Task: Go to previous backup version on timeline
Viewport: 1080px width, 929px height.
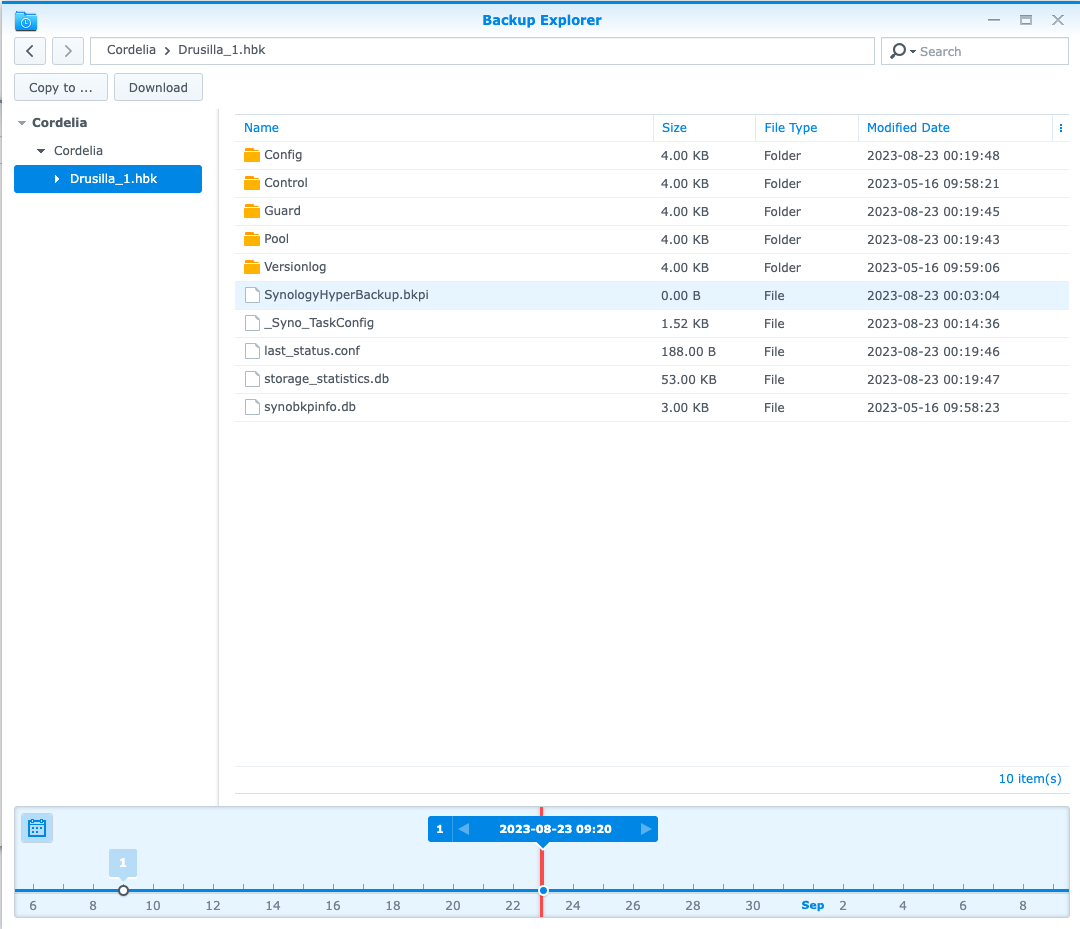Action: pyautogui.click(x=463, y=828)
